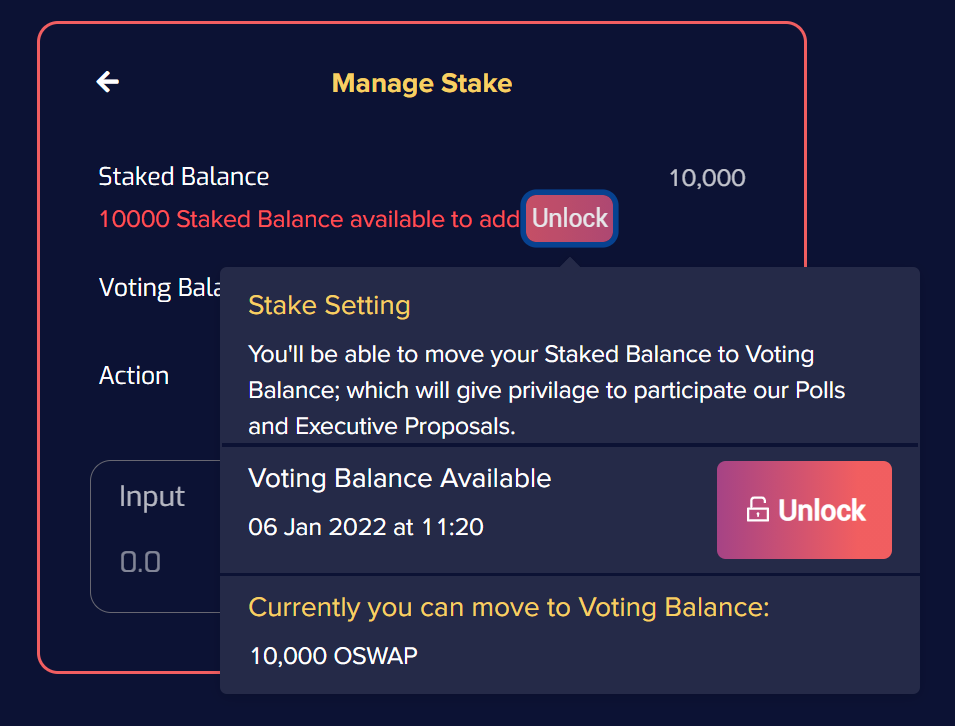Click the Action label

coord(134,376)
